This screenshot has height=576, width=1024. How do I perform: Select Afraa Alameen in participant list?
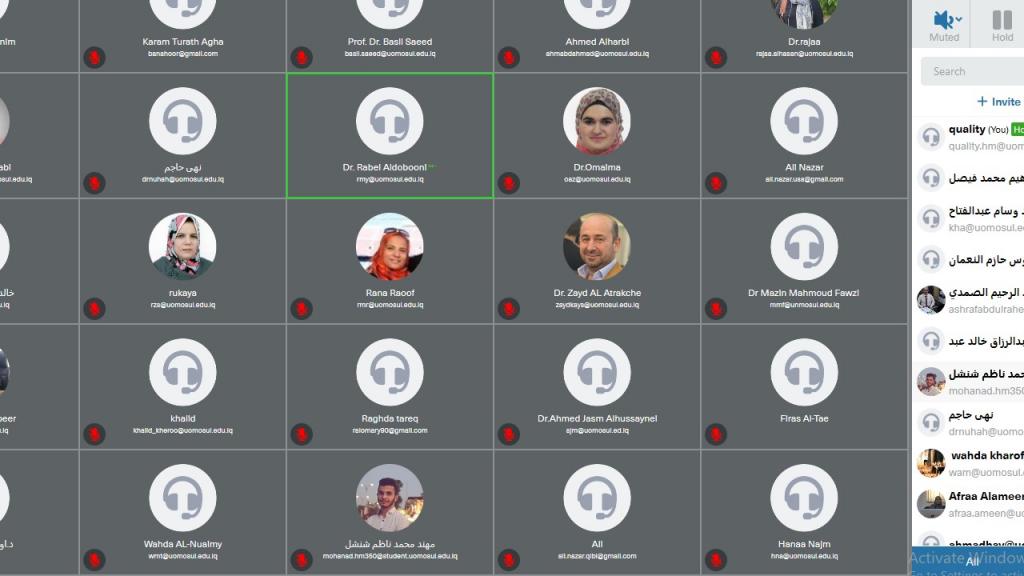[968, 504]
